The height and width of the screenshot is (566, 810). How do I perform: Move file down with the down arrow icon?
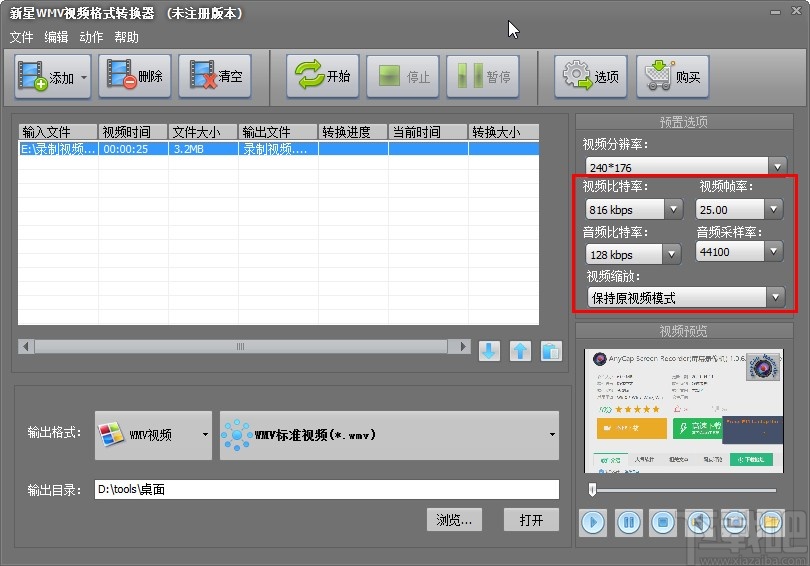pyautogui.click(x=489, y=351)
